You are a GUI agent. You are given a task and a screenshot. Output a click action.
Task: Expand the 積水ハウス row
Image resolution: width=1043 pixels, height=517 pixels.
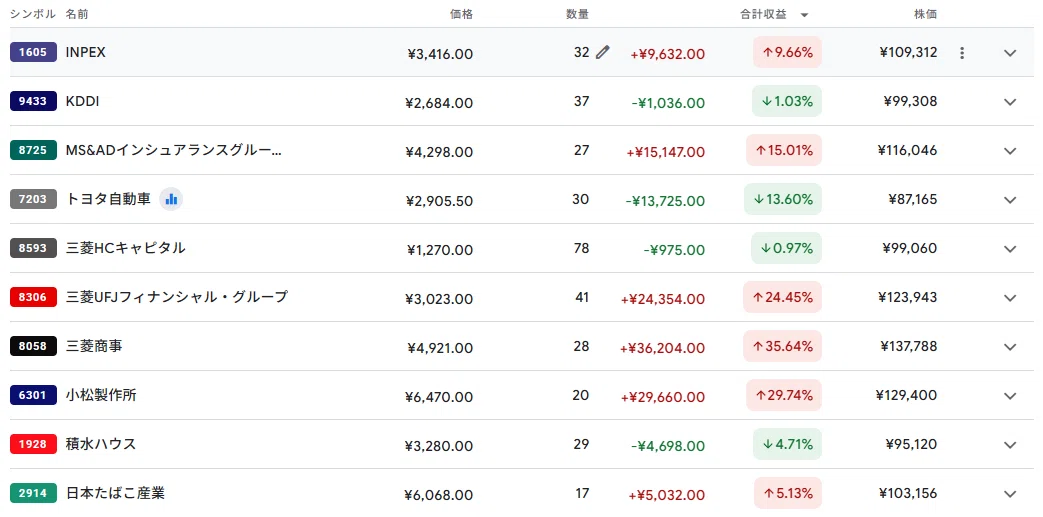pos(1010,445)
